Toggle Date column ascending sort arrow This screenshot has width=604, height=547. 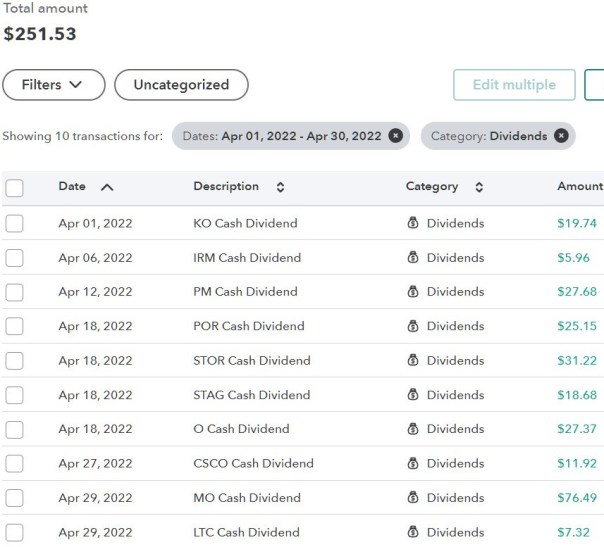click(107, 187)
